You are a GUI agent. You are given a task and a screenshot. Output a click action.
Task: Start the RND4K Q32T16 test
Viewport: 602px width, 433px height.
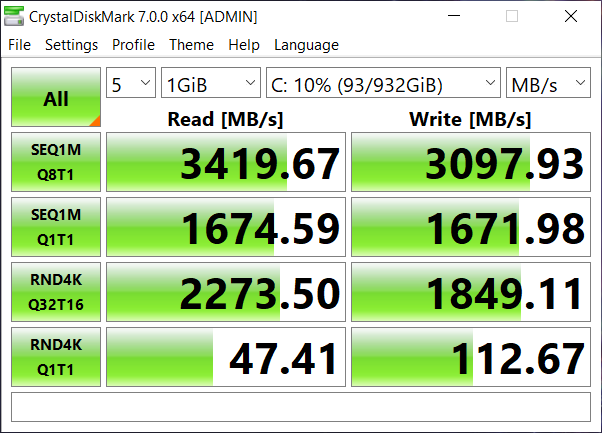tap(56, 292)
